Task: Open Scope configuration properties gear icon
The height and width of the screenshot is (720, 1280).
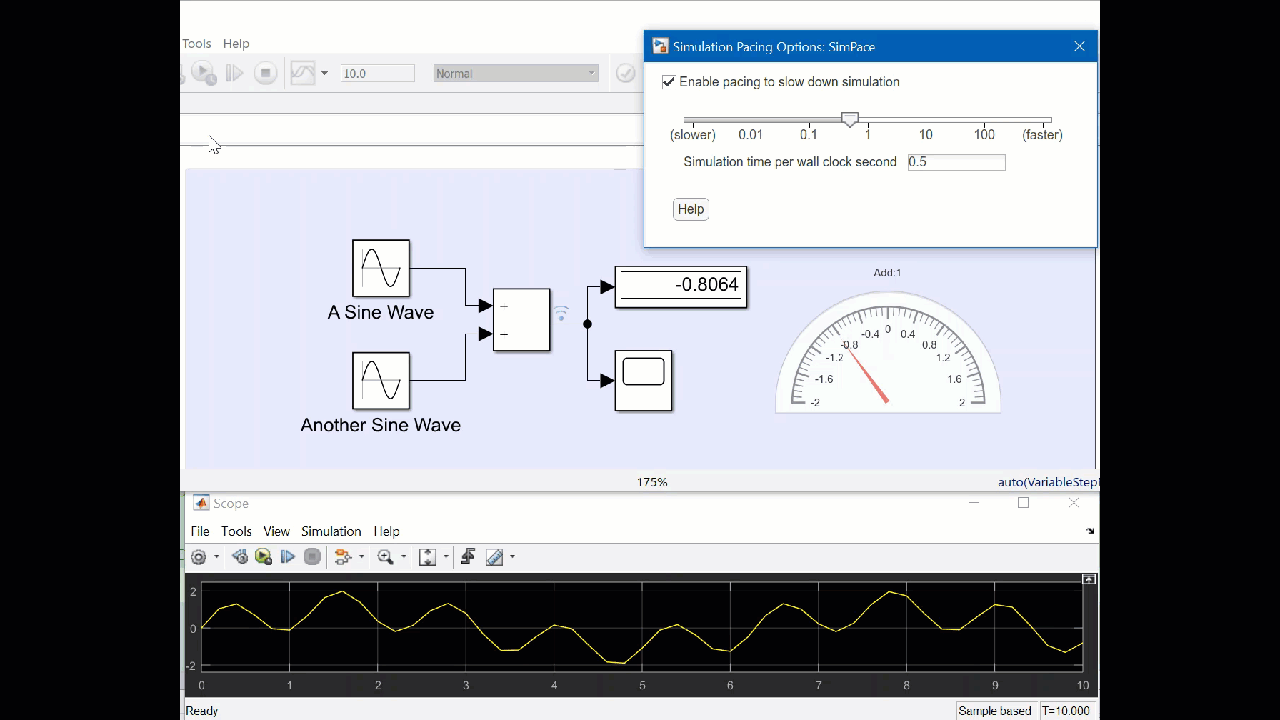Action: tap(199, 557)
